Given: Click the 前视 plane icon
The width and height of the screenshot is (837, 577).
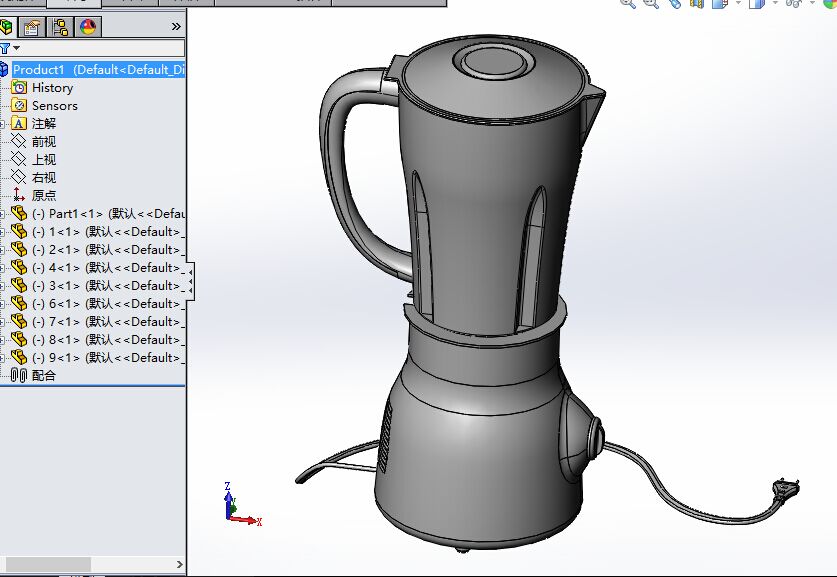Looking at the screenshot, I should tap(19, 141).
